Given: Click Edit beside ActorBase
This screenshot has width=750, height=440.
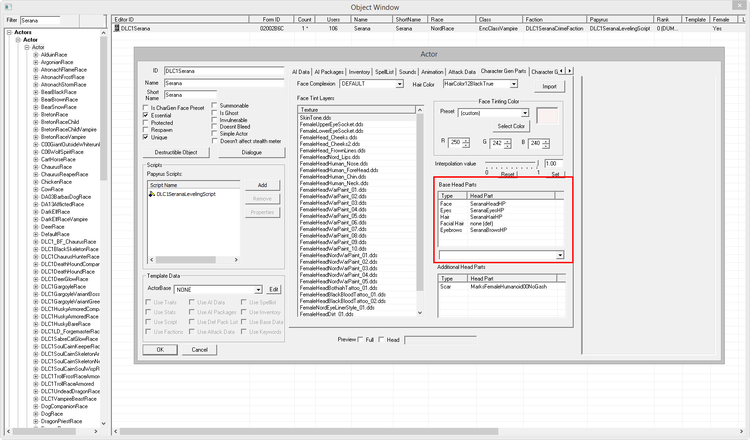Looking at the screenshot, I should point(274,290).
